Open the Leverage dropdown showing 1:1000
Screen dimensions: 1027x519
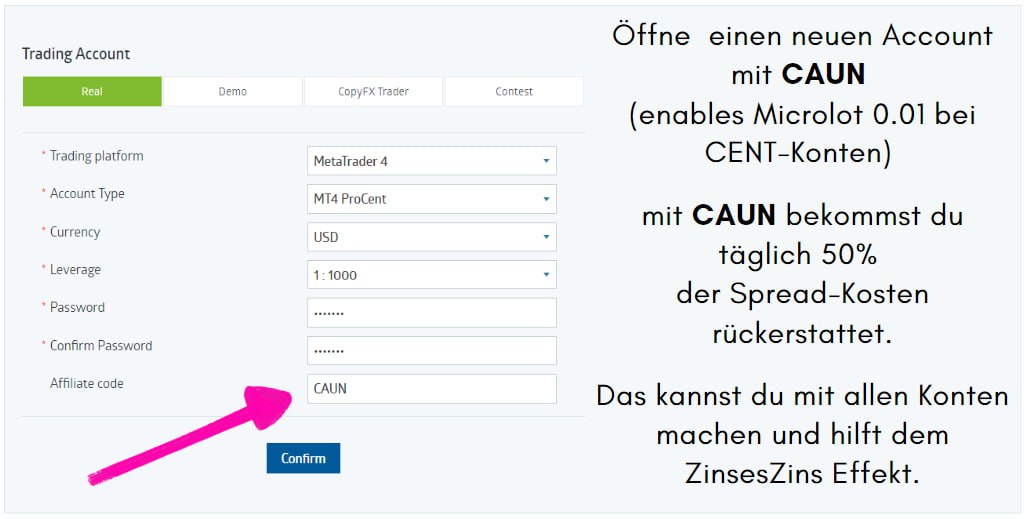[431, 275]
